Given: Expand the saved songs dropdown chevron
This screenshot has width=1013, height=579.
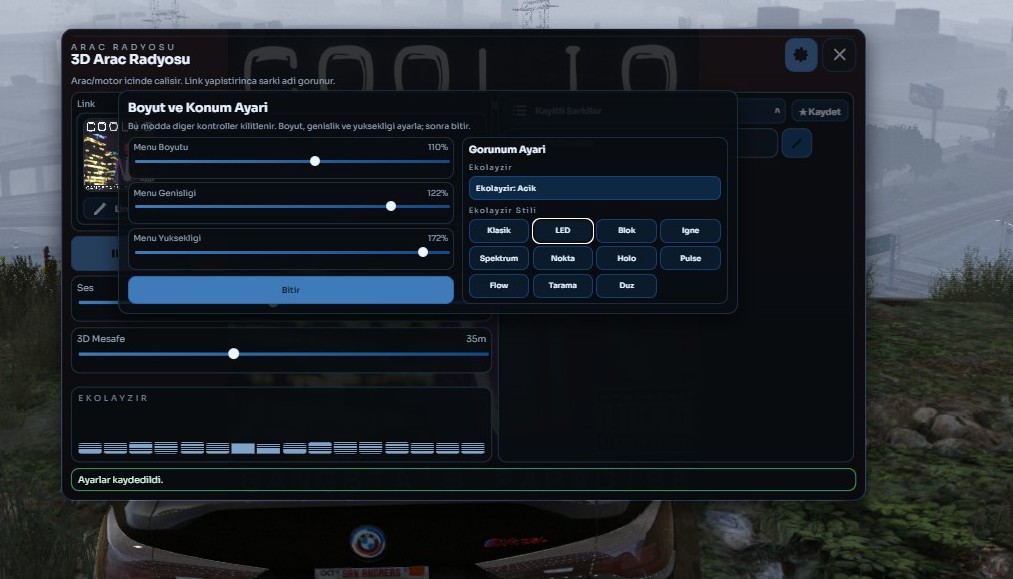Looking at the screenshot, I should (x=777, y=111).
